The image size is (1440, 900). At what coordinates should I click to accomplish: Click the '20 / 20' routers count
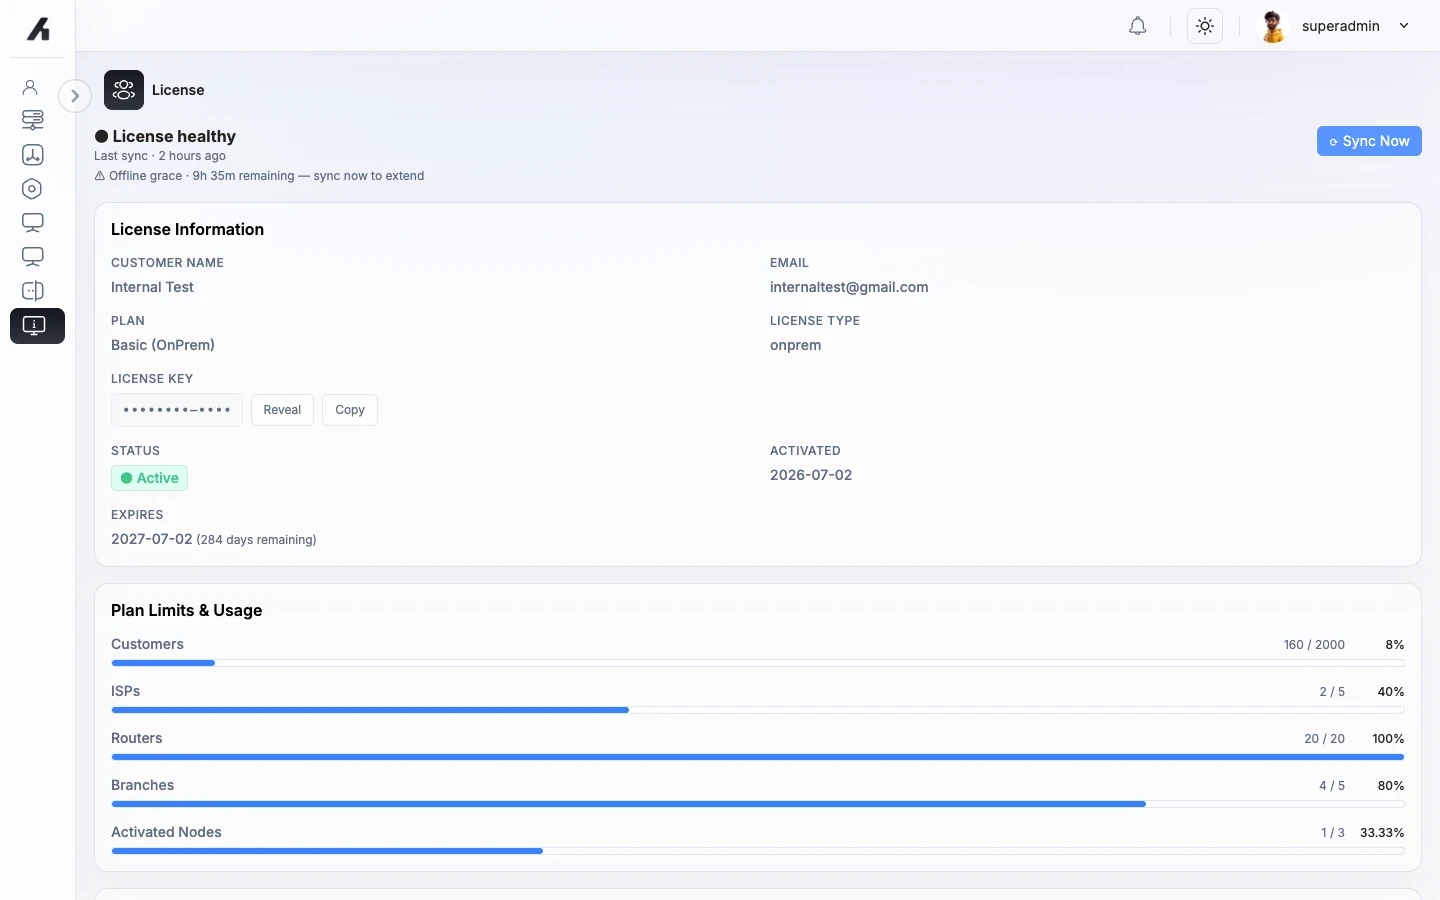tap(1324, 739)
